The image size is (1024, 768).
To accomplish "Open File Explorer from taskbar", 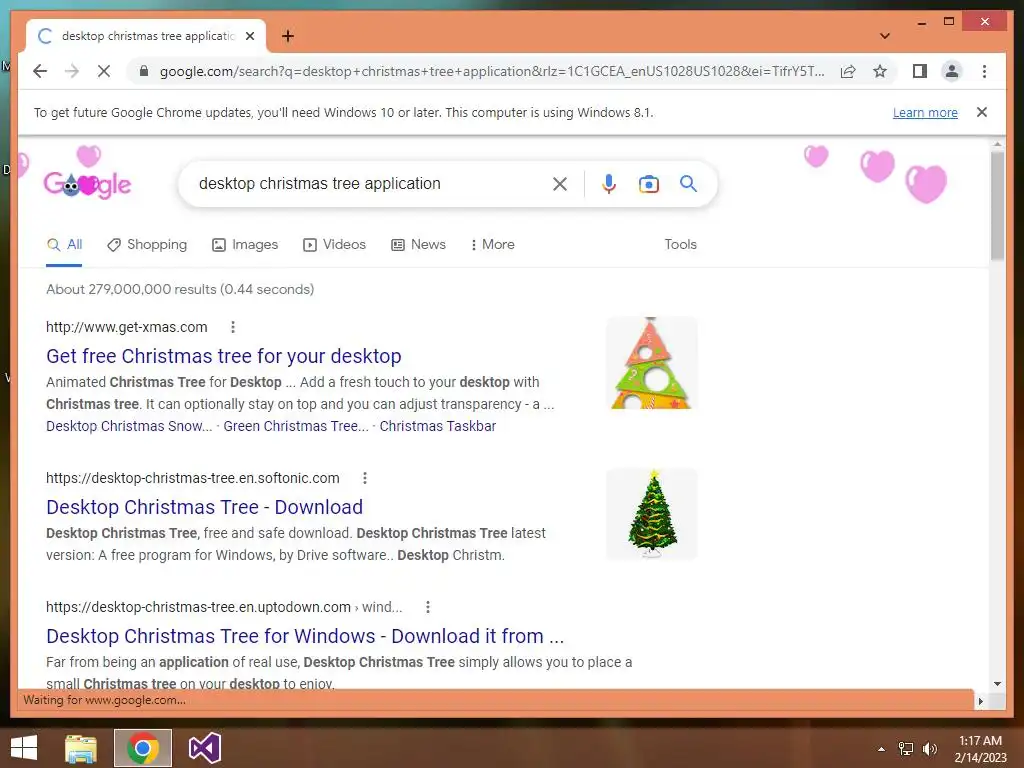I will pos(81,748).
